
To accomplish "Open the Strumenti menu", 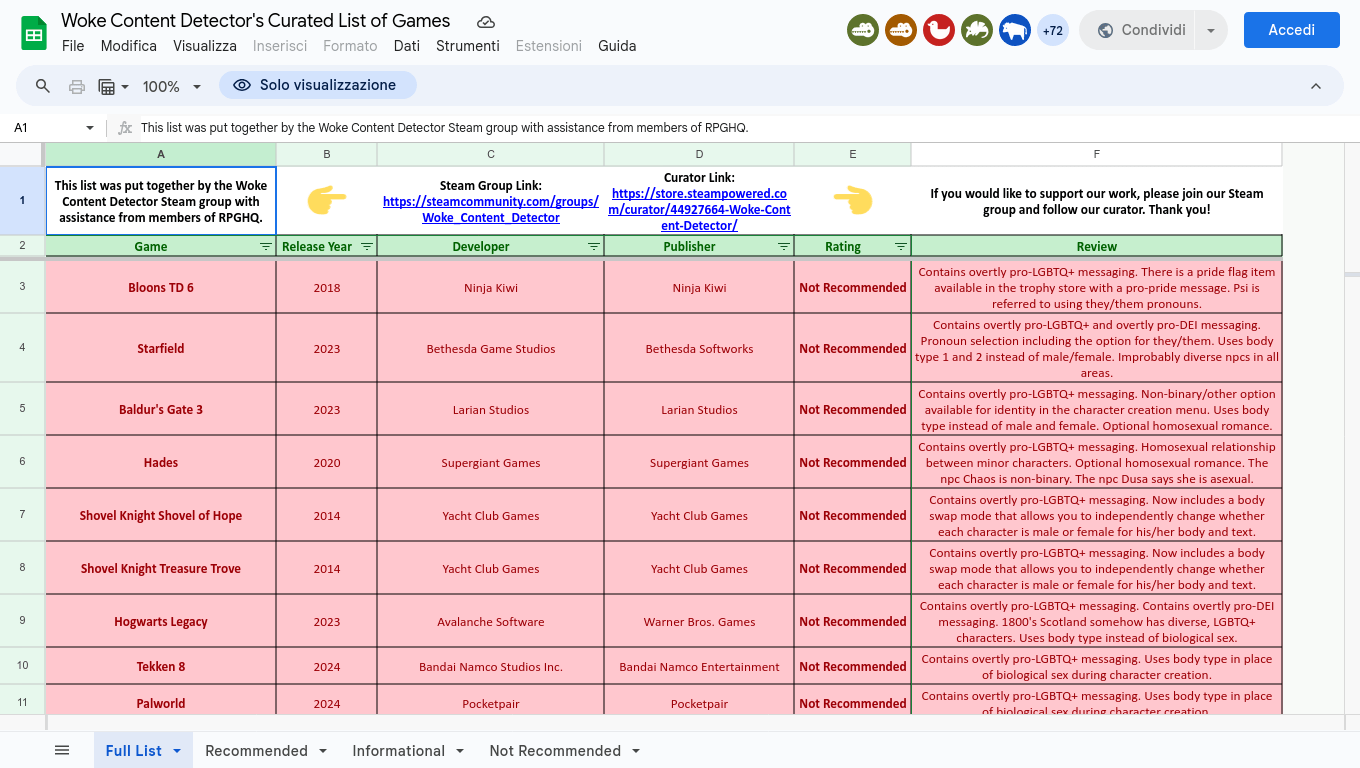I will (468, 46).
